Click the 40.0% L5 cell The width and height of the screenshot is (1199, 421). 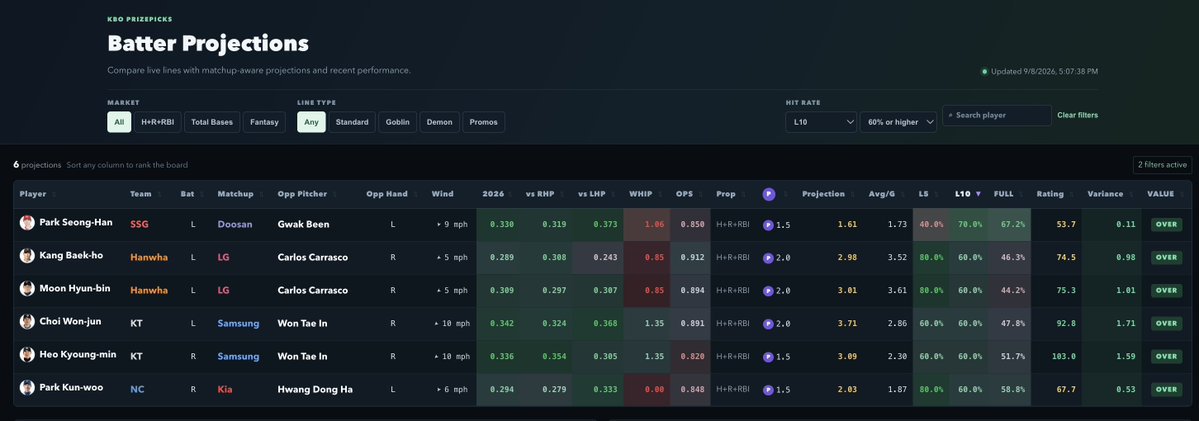point(931,225)
